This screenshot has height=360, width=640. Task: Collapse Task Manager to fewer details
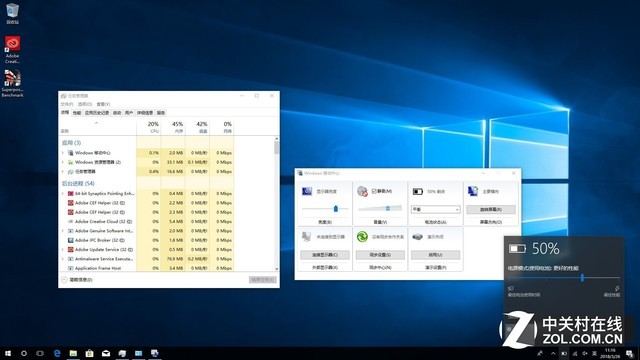pyautogui.click(x=77, y=280)
